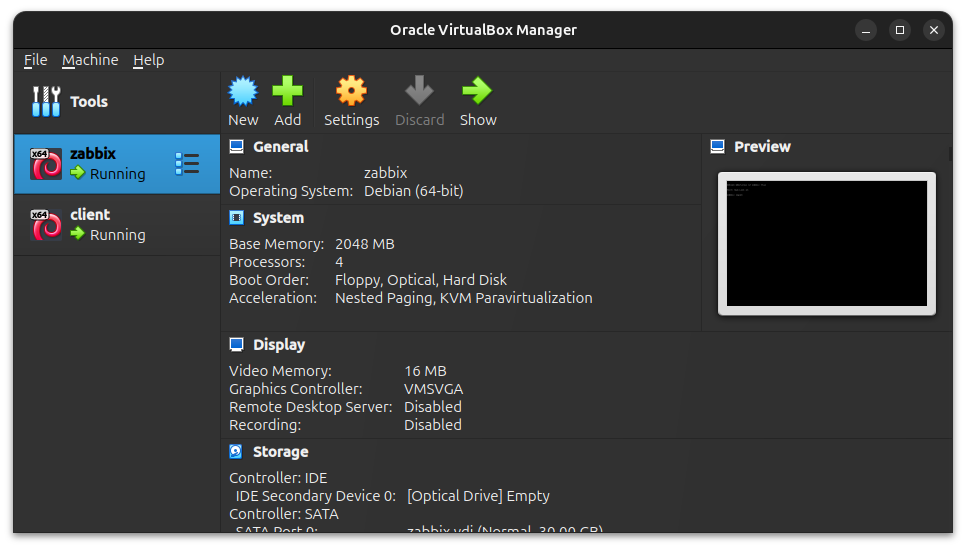Open the Help menu

148,60
